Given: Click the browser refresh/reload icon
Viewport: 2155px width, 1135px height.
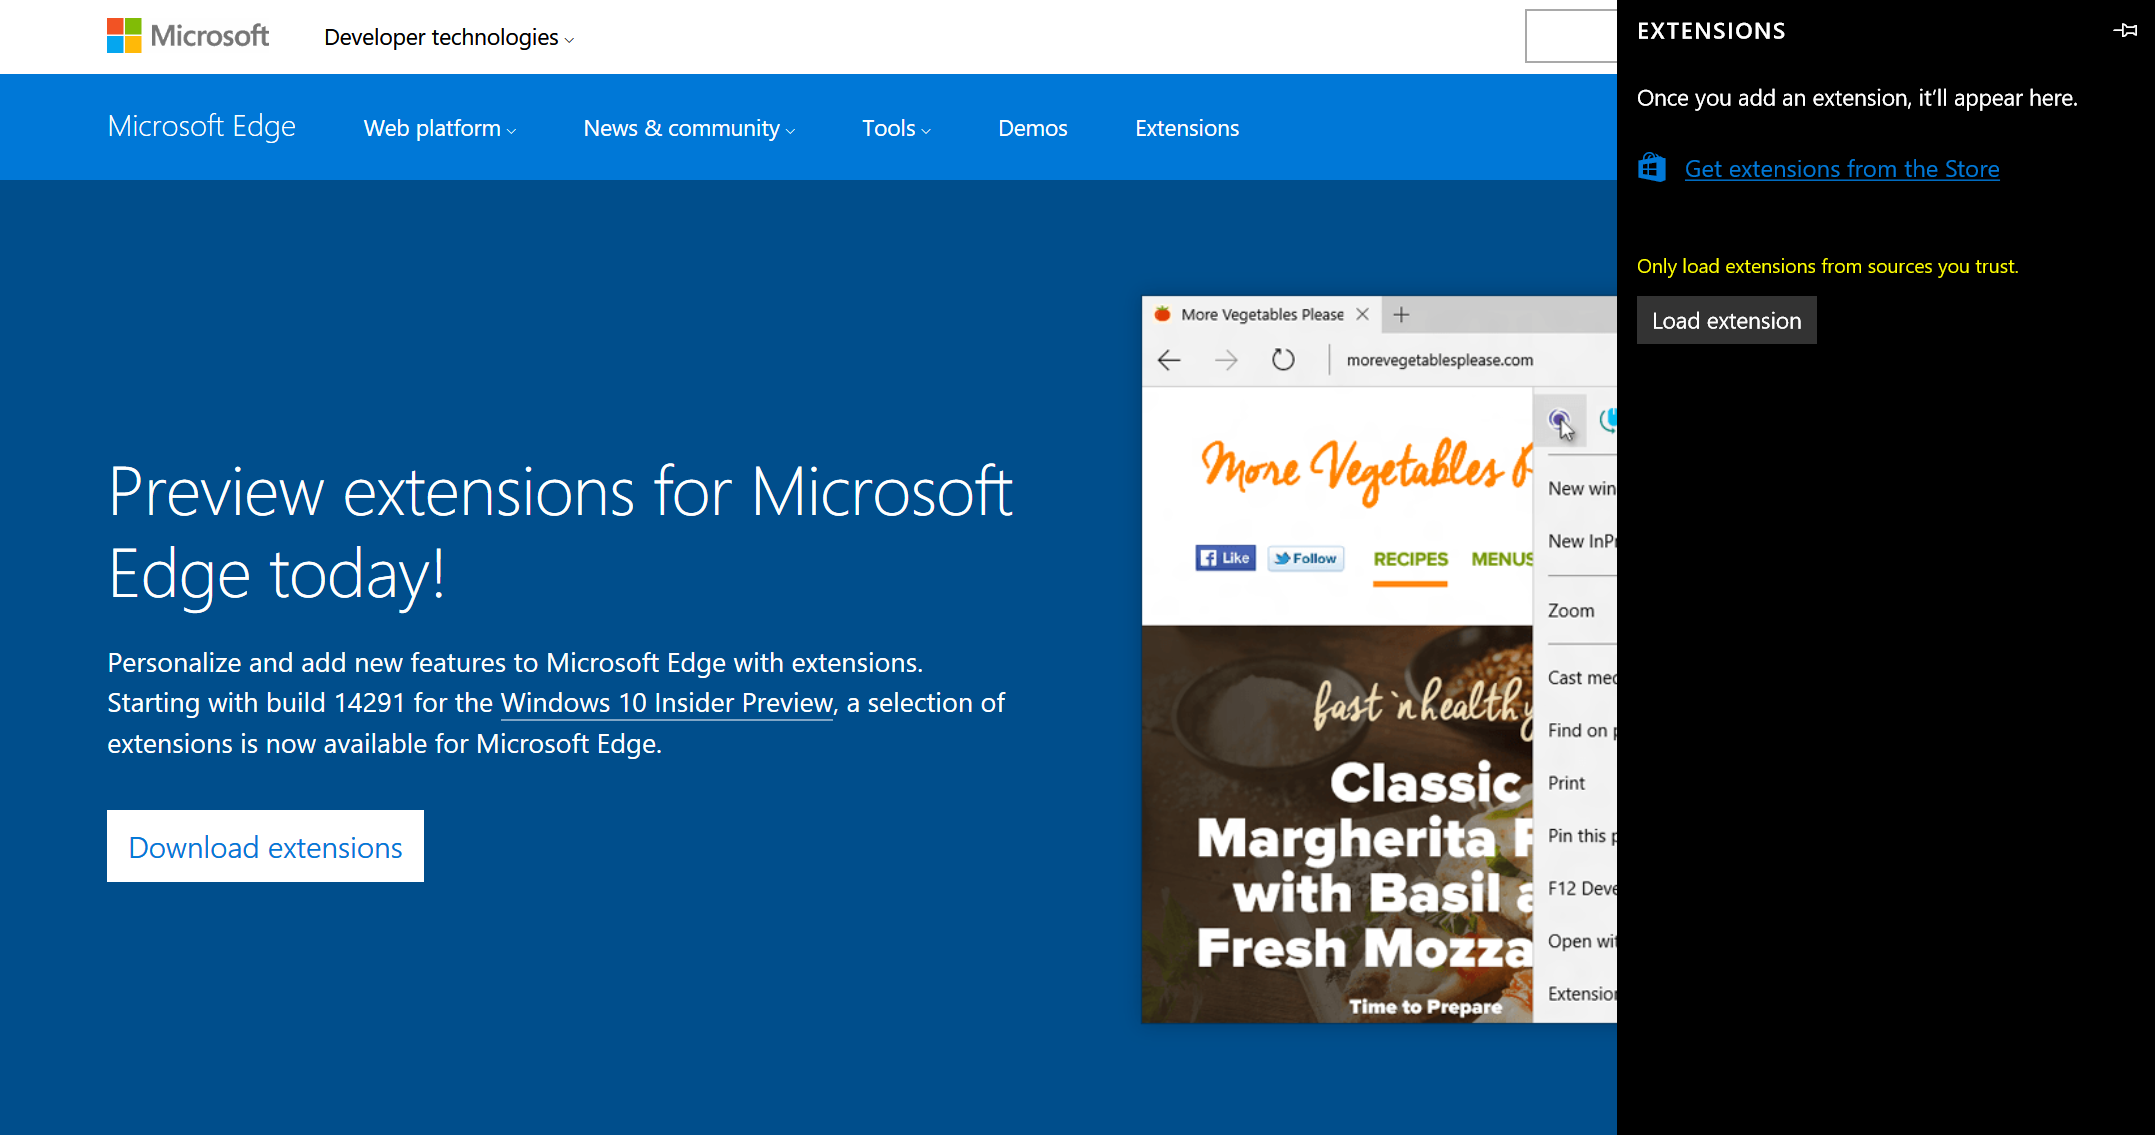Looking at the screenshot, I should click(1283, 359).
